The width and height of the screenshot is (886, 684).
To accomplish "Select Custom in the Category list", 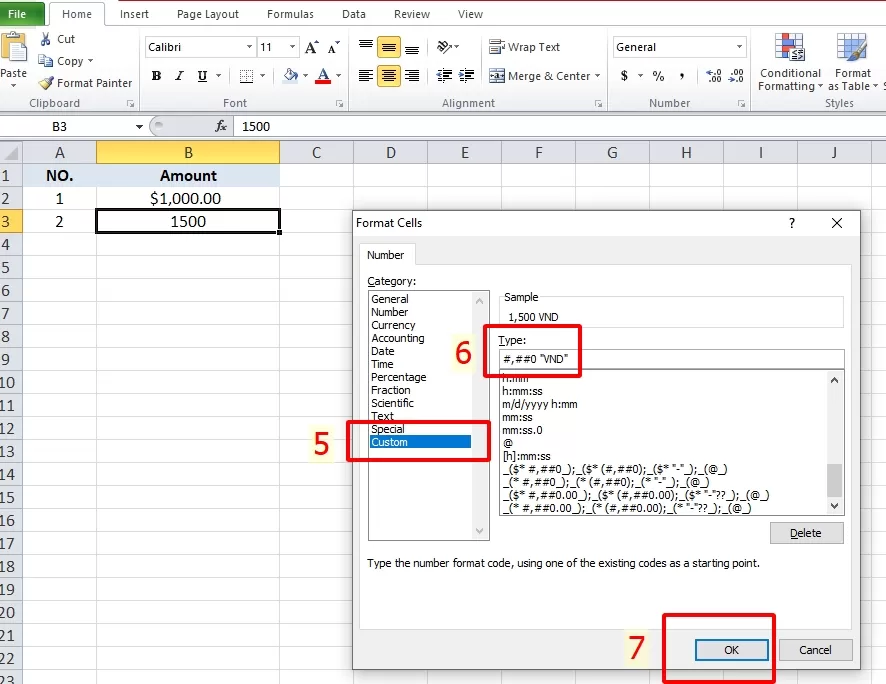I will [389, 442].
